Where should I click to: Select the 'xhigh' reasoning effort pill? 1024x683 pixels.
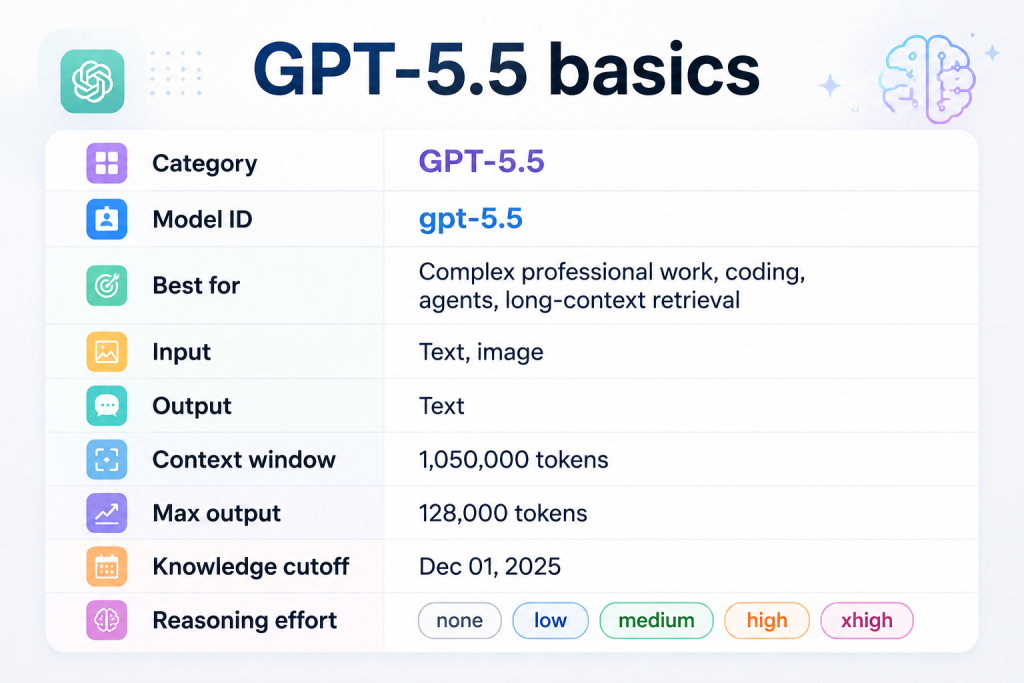pos(867,620)
